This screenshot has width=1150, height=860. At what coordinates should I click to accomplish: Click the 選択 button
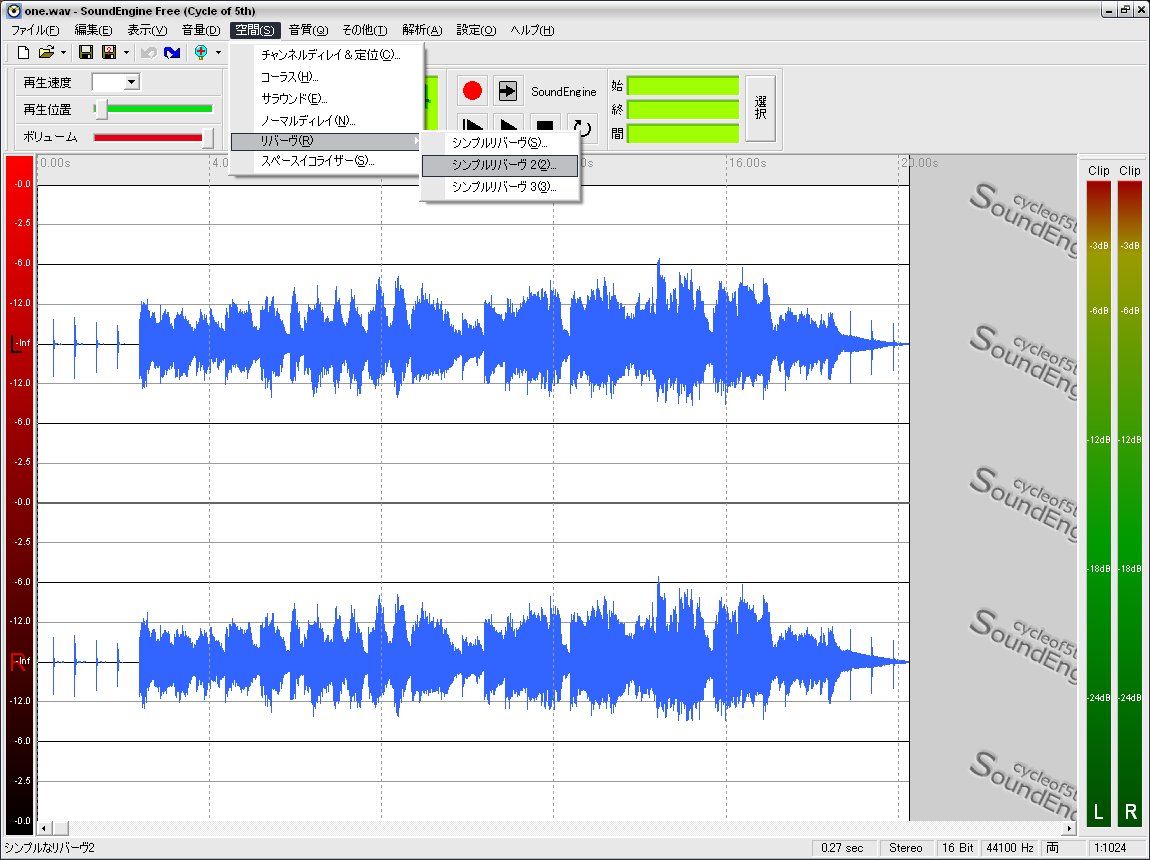coord(760,108)
